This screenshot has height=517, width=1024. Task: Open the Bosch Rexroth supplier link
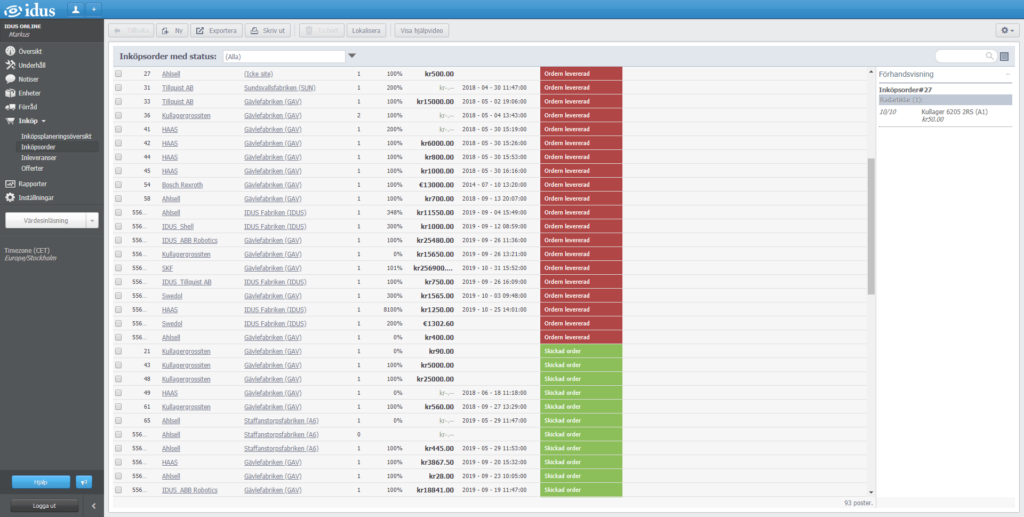pyautogui.click(x=182, y=185)
